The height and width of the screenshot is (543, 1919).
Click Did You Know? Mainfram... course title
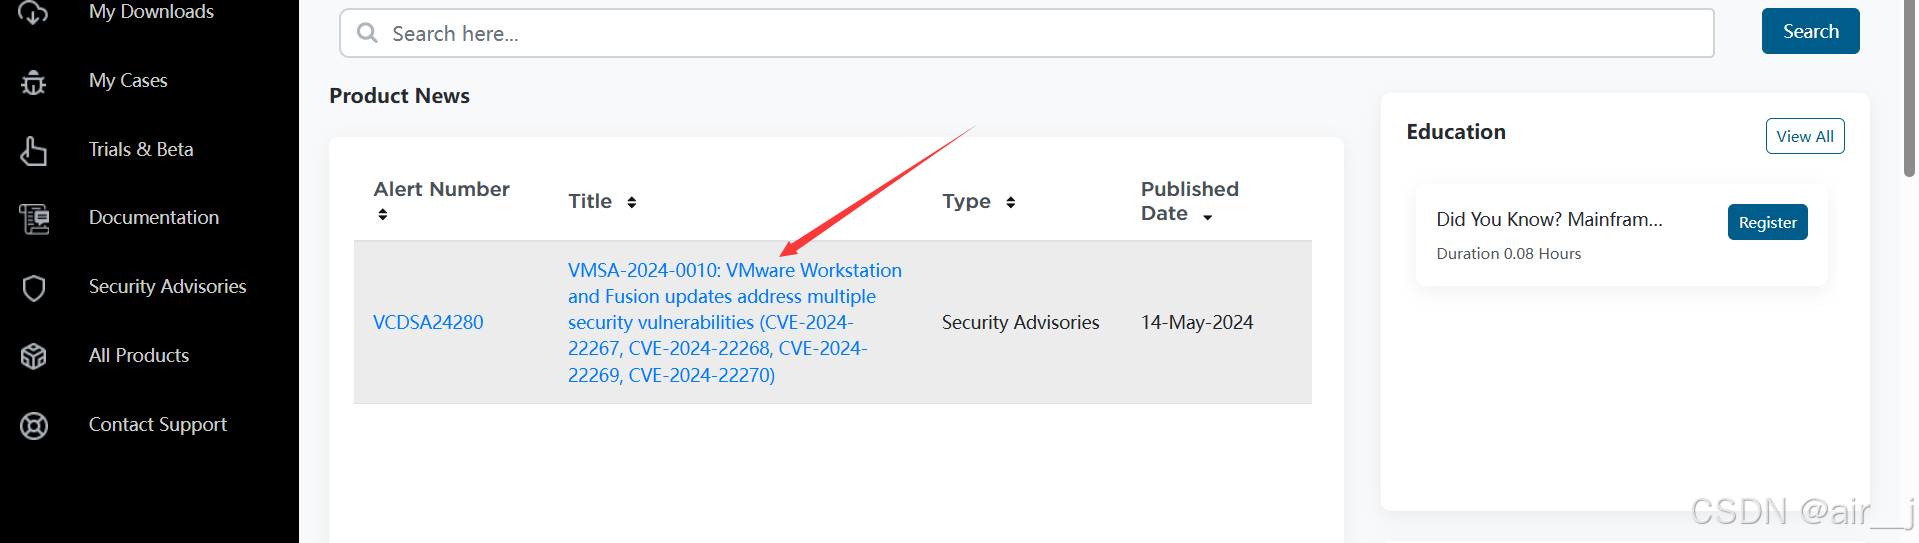1549,219
